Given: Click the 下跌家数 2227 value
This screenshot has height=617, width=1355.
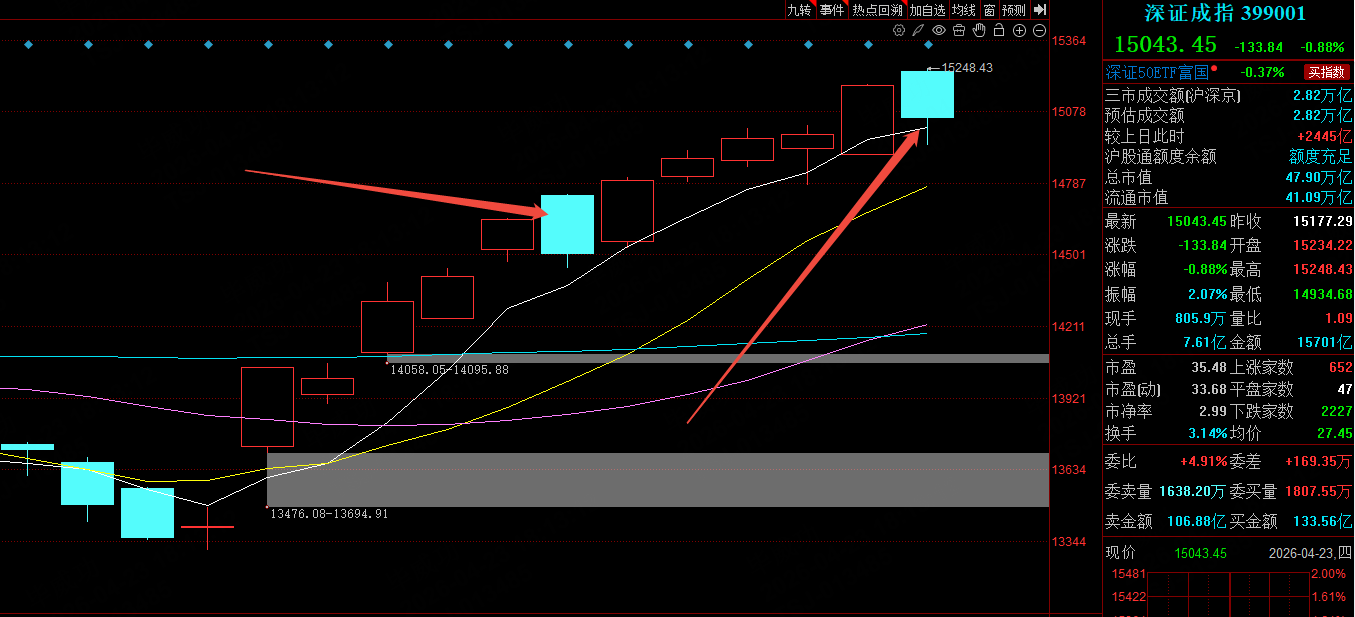Looking at the screenshot, I should pyautogui.click(x=1335, y=411).
